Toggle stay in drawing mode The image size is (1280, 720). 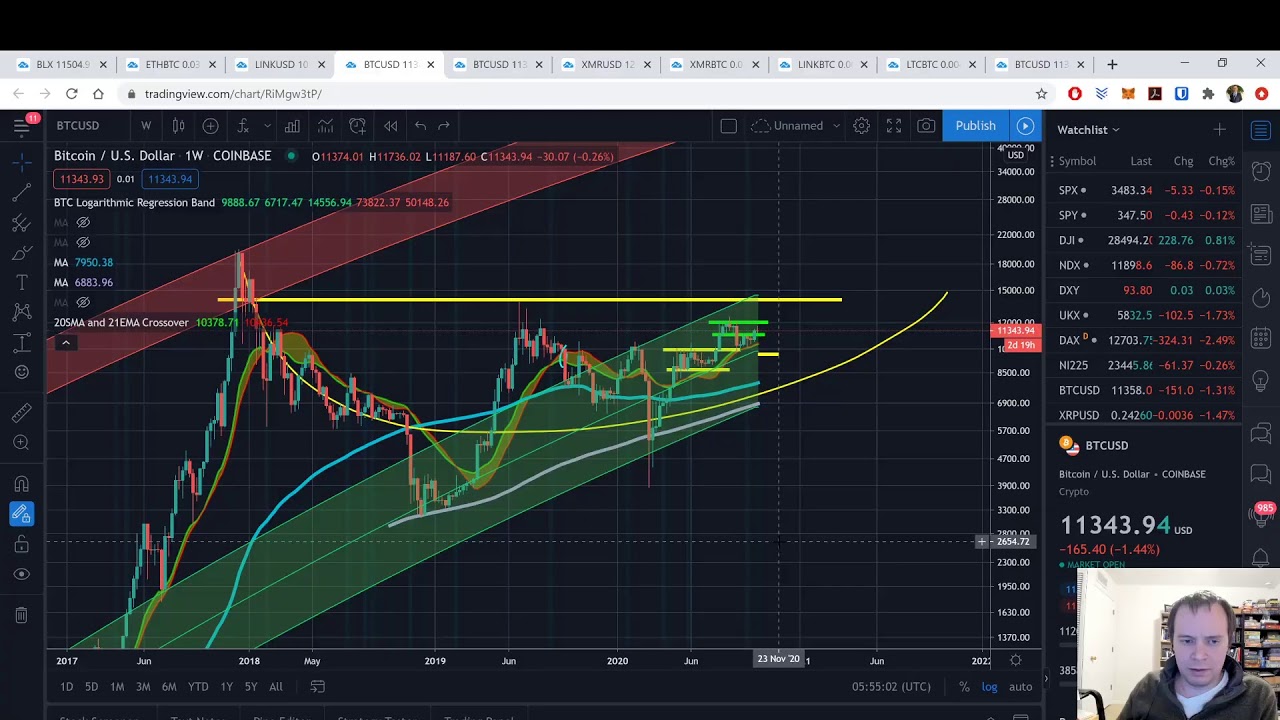[x=21, y=514]
